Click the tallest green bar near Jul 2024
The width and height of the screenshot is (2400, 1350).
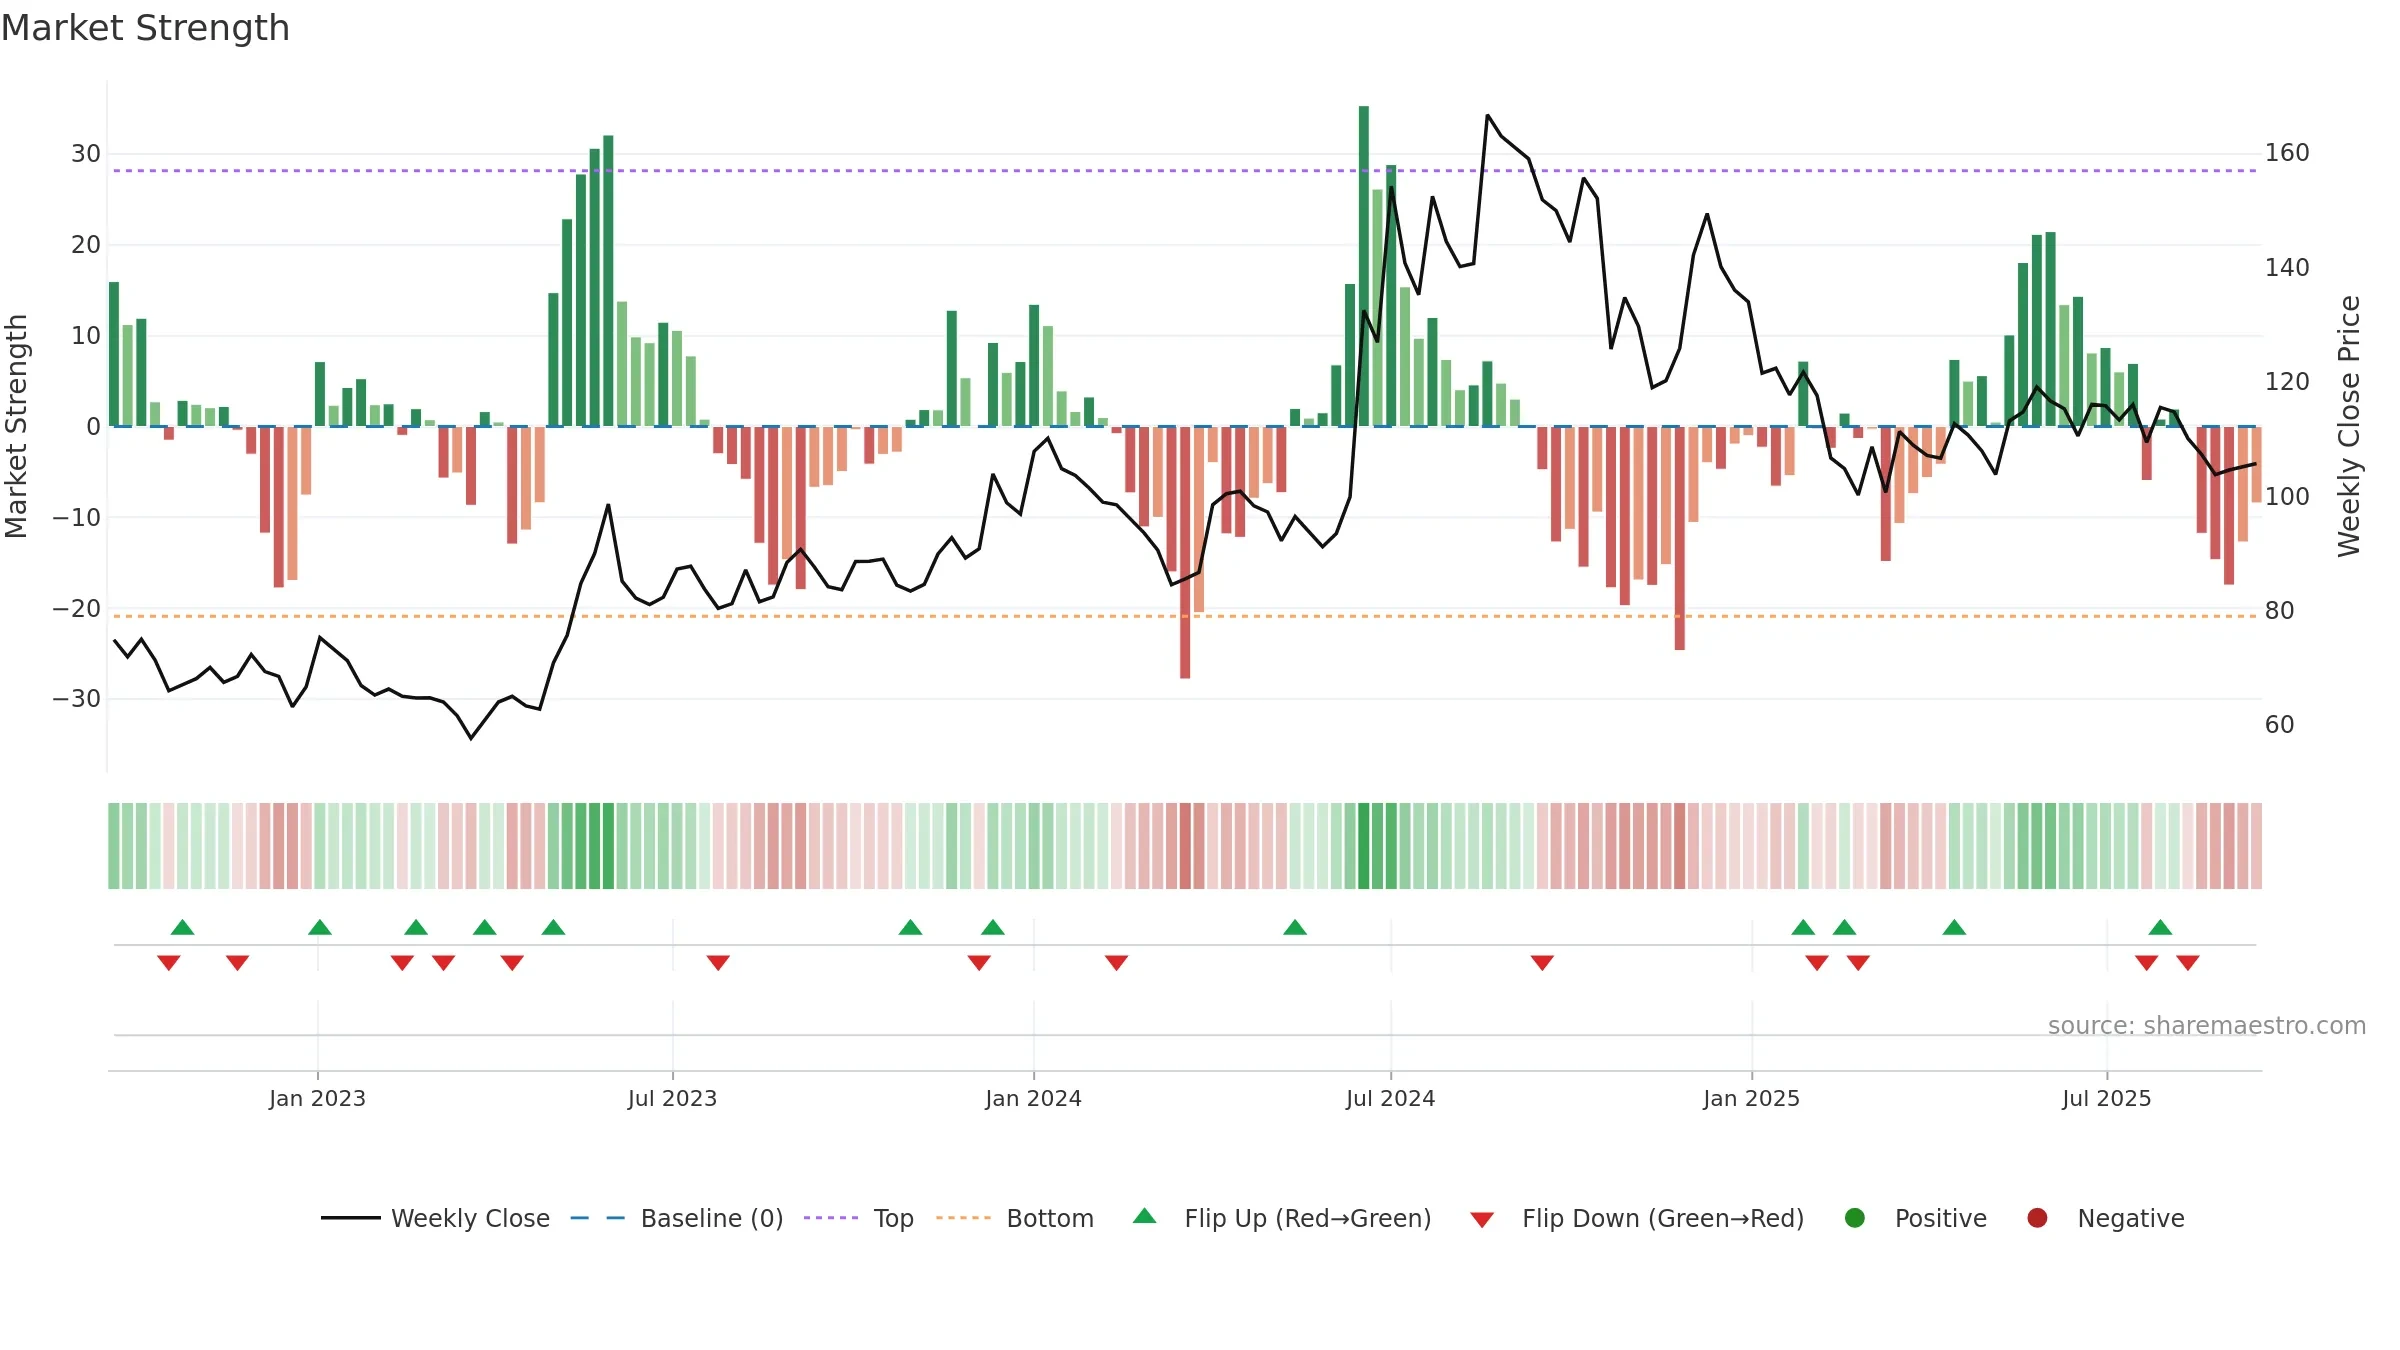point(1364,266)
